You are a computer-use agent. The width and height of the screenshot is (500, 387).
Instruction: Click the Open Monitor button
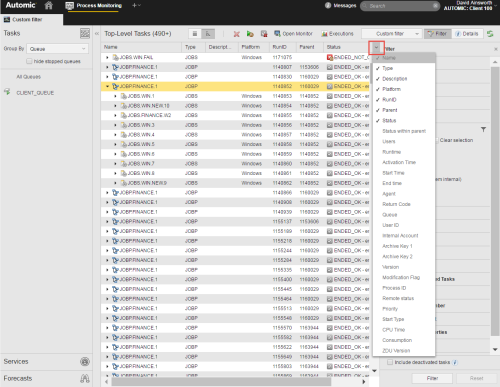[293, 34]
